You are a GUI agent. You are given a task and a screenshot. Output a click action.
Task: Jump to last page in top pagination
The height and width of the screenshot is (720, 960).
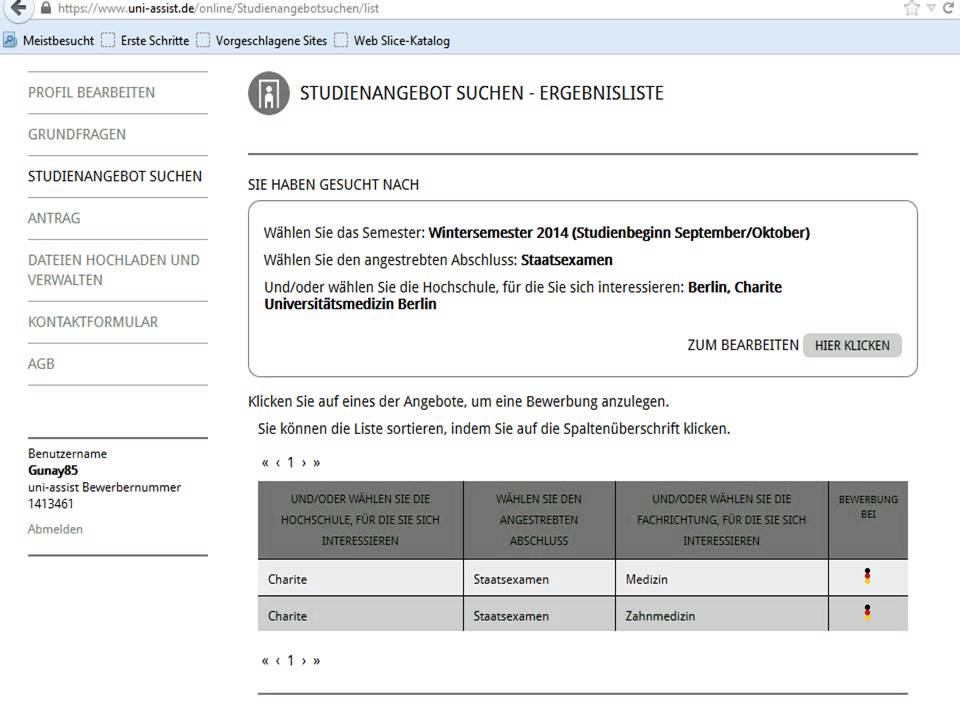(x=317, y=463)
